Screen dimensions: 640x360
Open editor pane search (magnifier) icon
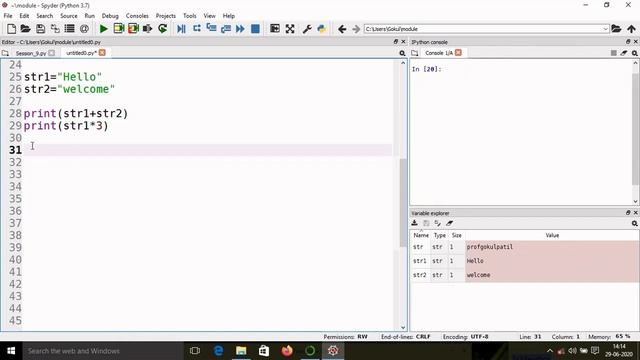coord(402,53)
